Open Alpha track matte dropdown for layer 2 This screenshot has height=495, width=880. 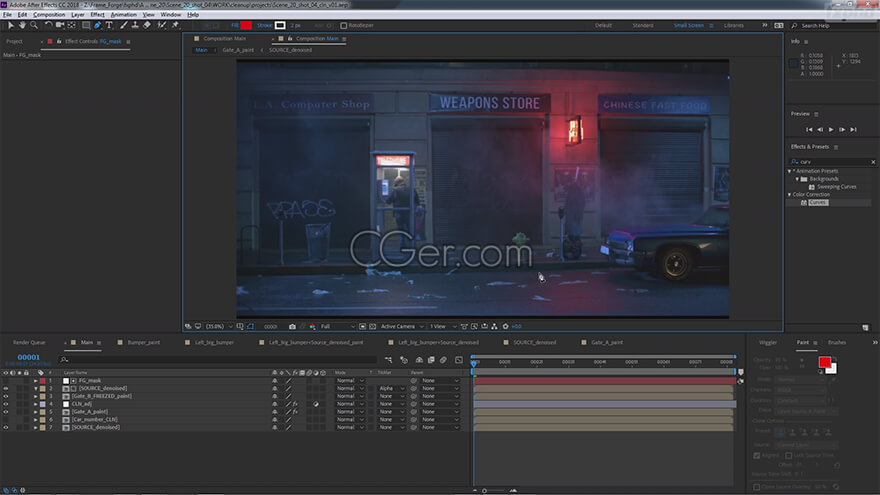(391, 388)
